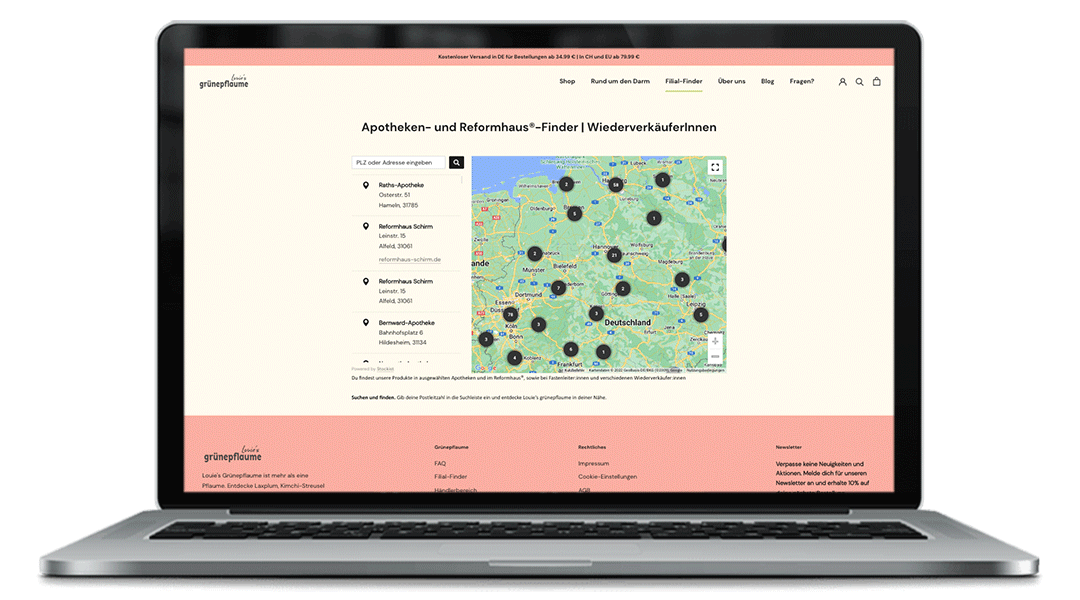
Task: Click the map cluster marker showing 21
Action: [614, 255]
